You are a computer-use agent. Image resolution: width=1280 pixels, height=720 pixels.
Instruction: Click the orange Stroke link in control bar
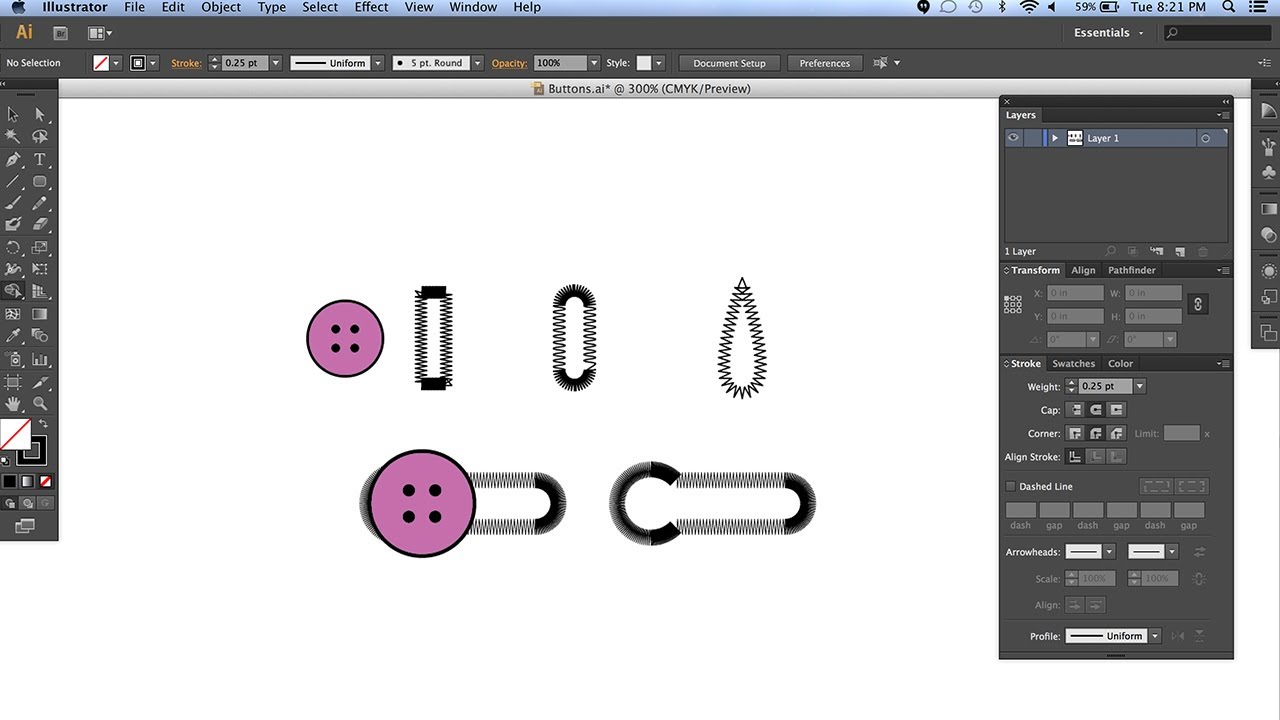click(186, 63)
